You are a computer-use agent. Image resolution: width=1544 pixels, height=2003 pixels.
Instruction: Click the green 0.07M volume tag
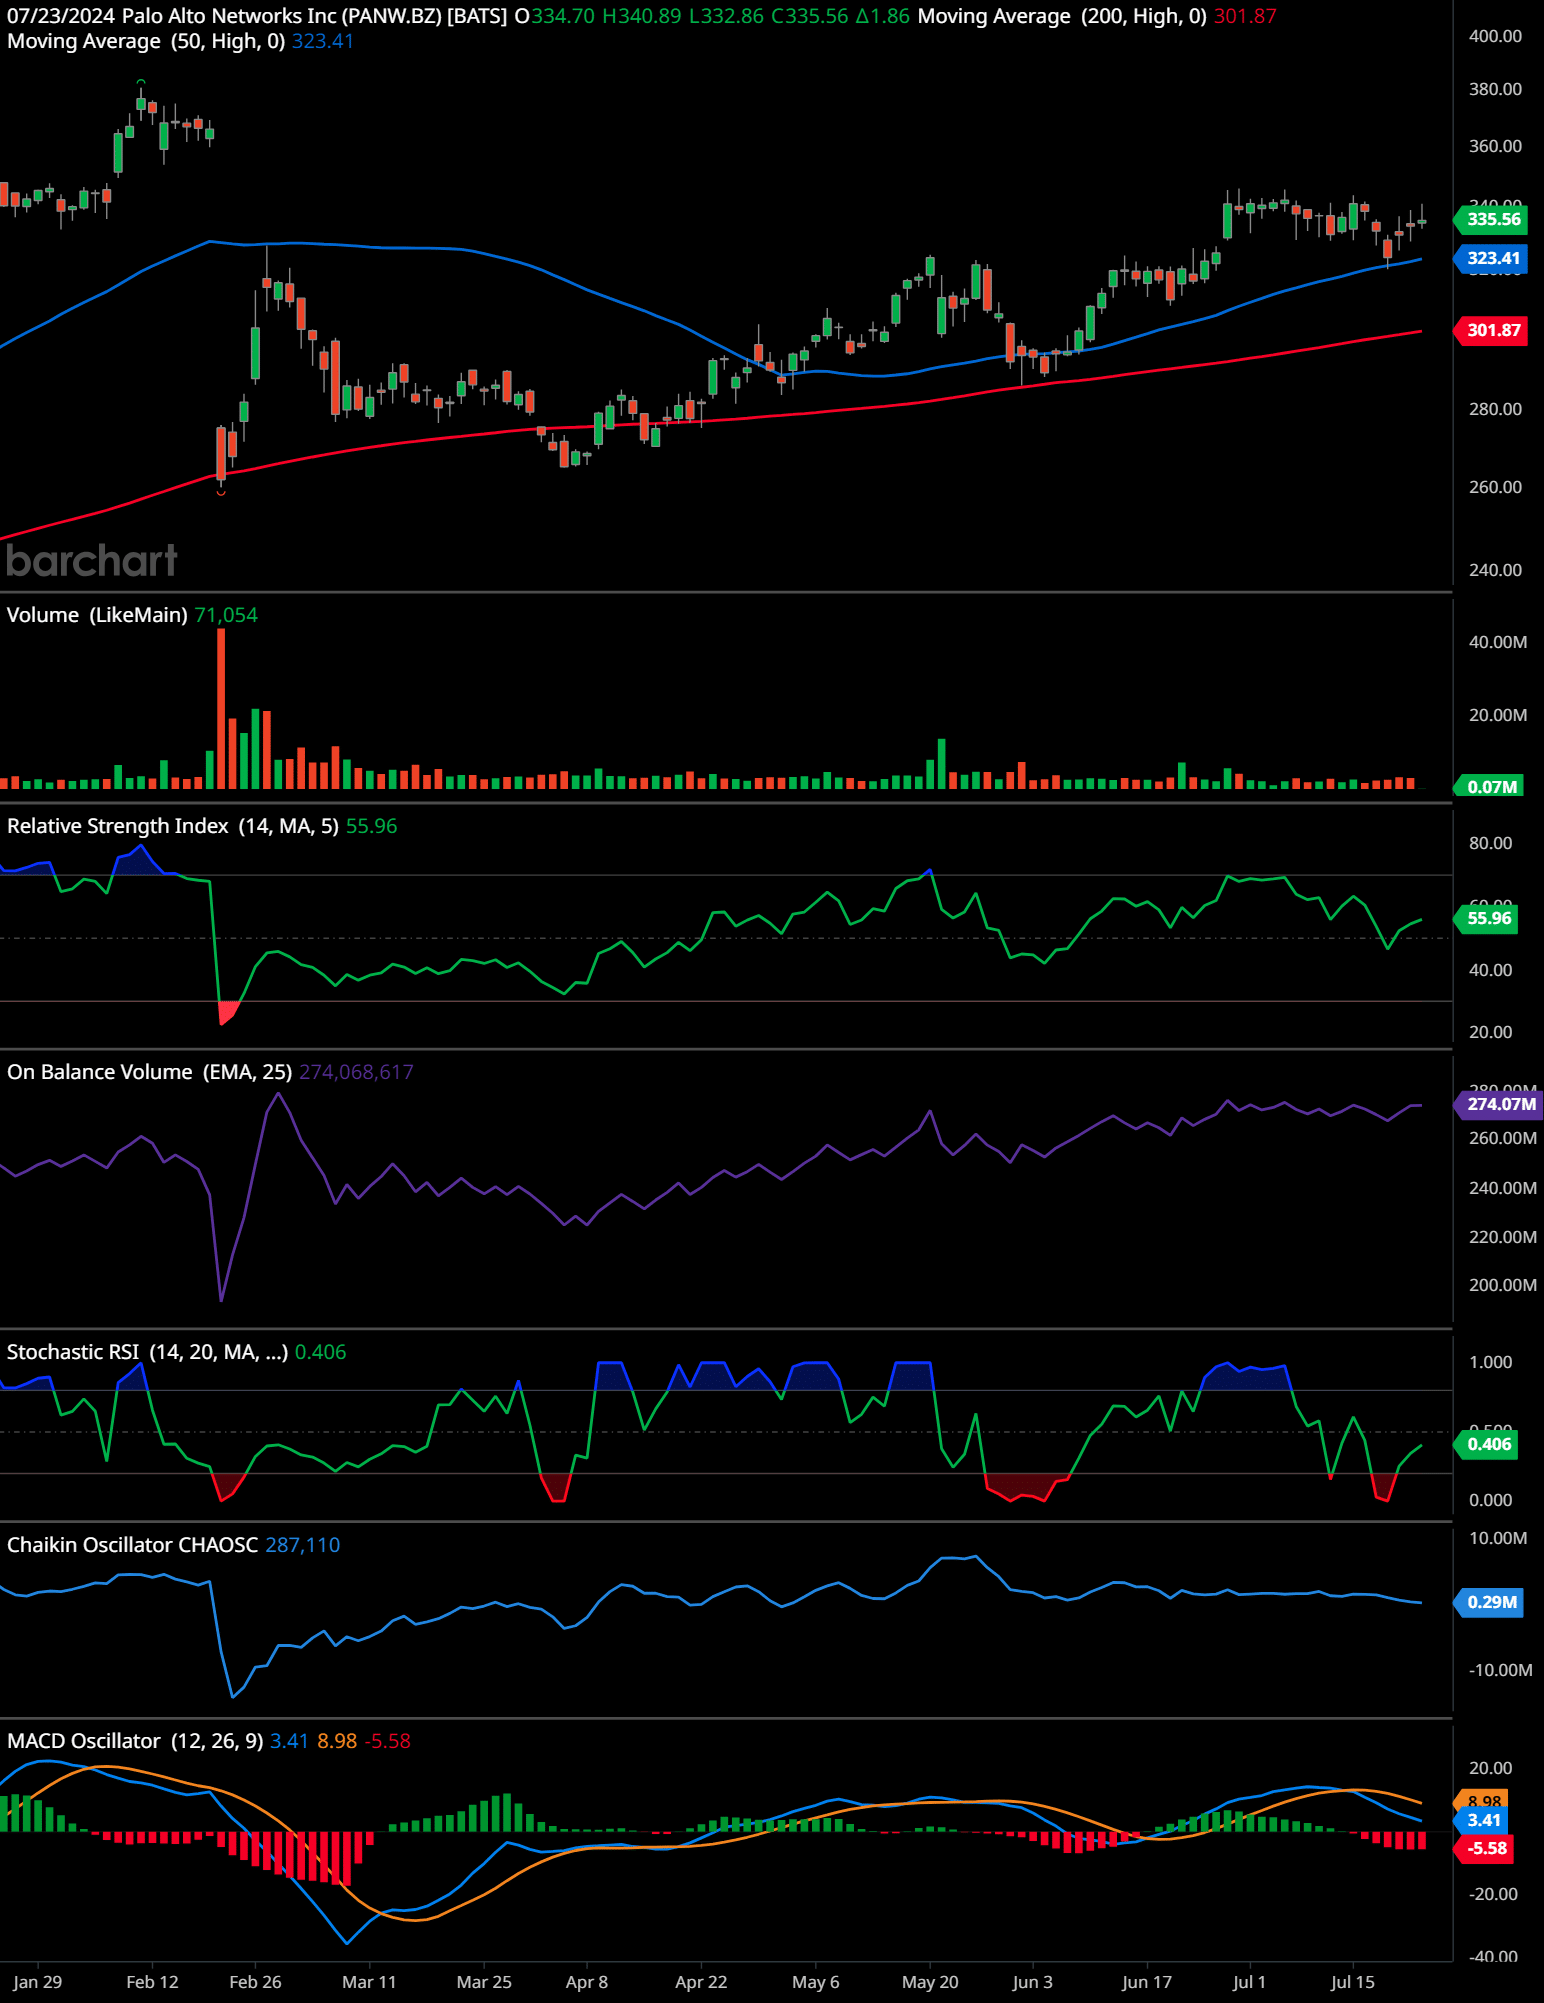point(1490,787)
